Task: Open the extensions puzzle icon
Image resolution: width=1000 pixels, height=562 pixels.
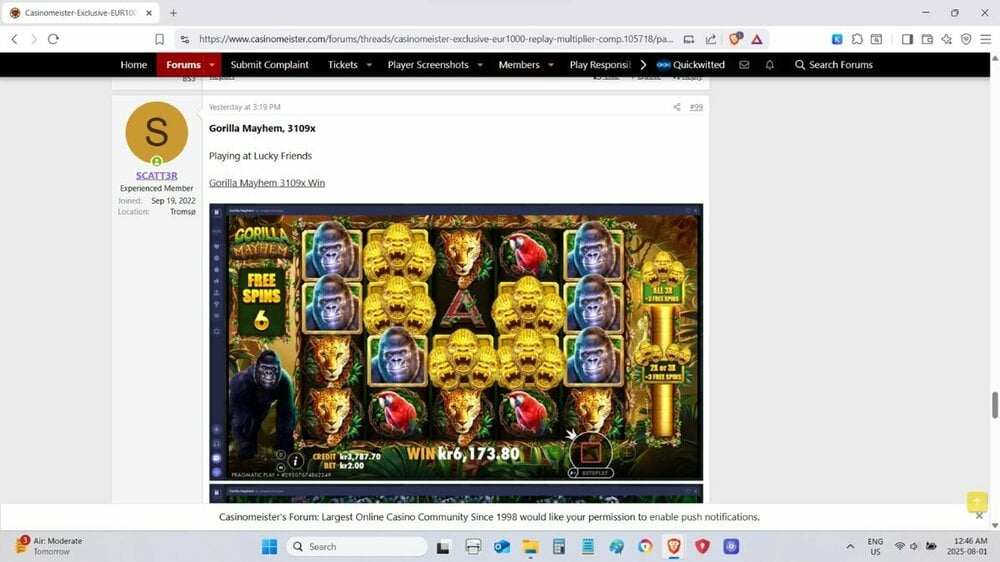Action: tap(857, 39)
